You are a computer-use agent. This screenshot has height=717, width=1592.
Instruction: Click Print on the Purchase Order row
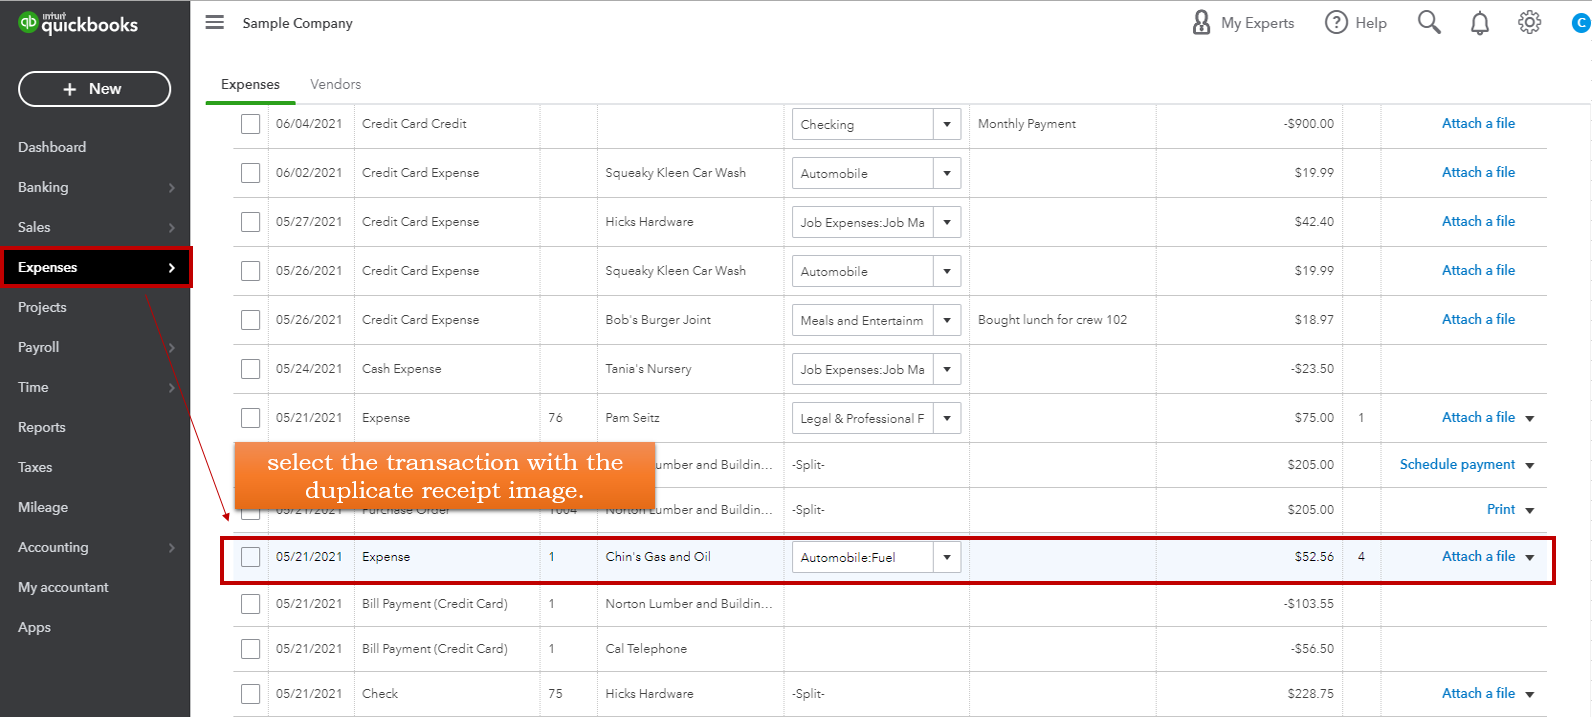[x=1500, y=509]
